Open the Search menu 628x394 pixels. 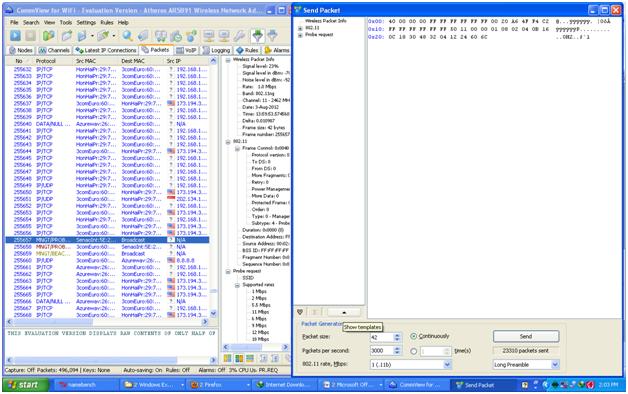pyautogui.click(x=31, y=22)
